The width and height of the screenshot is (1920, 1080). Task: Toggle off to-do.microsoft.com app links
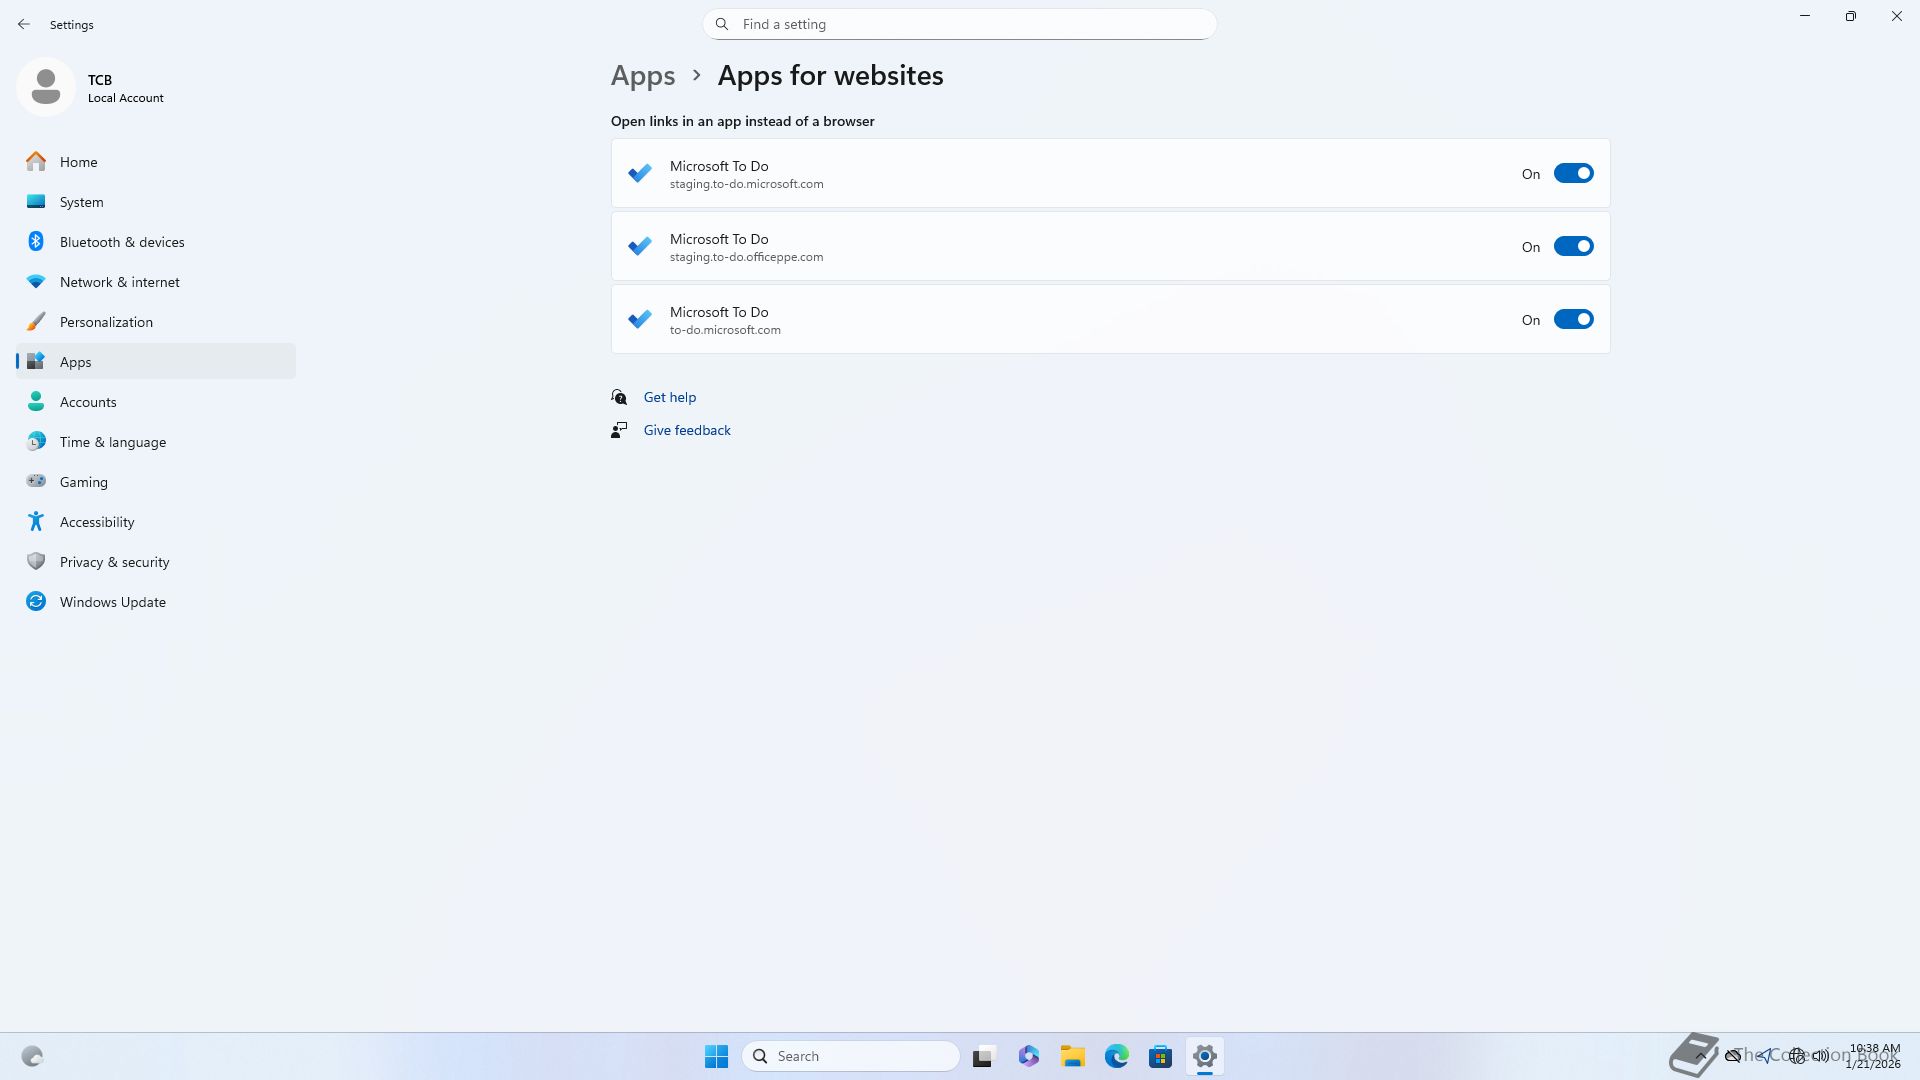point(1572,320)
